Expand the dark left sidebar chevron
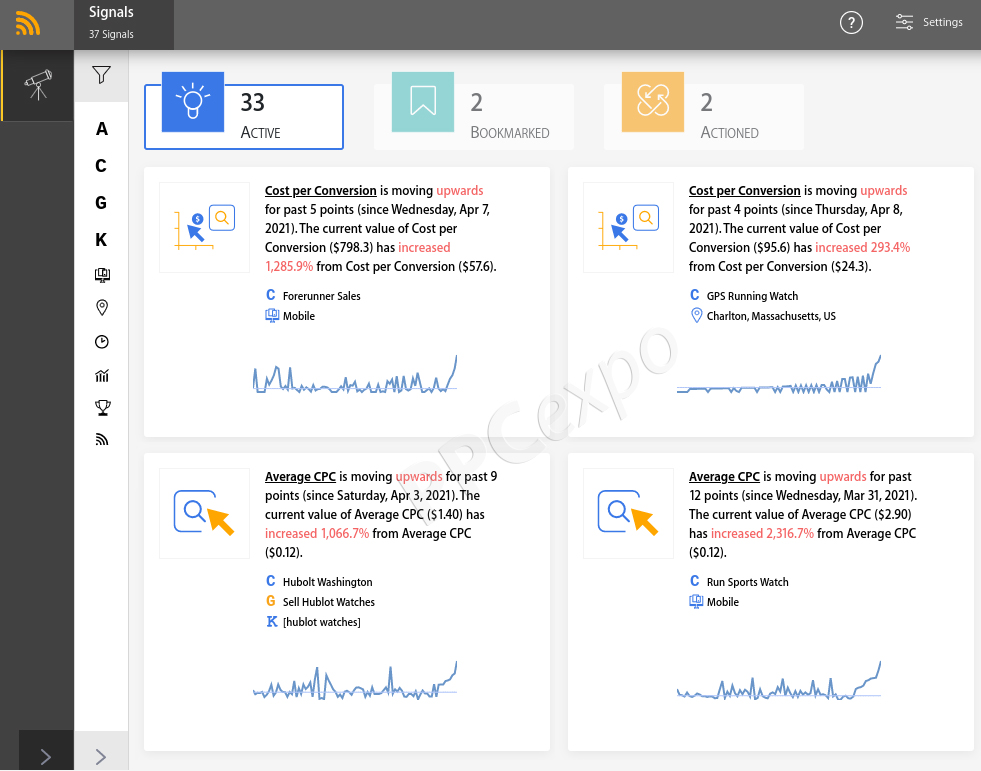This screenshot has height=771, width=981. click(x=46, y=757)
